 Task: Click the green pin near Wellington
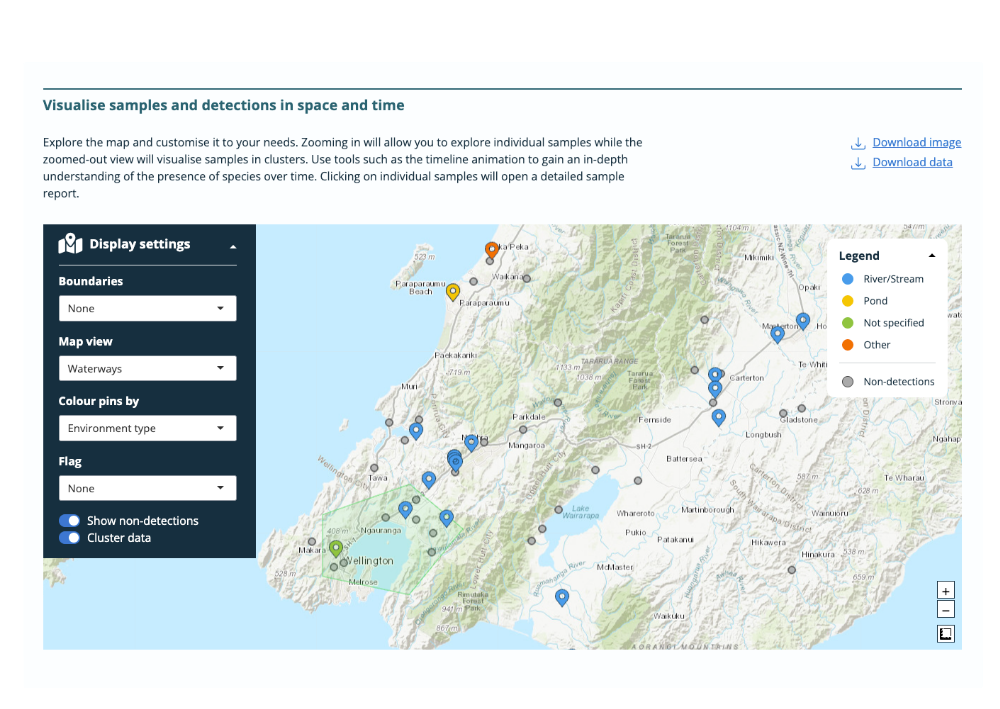[x=336, y=548]
